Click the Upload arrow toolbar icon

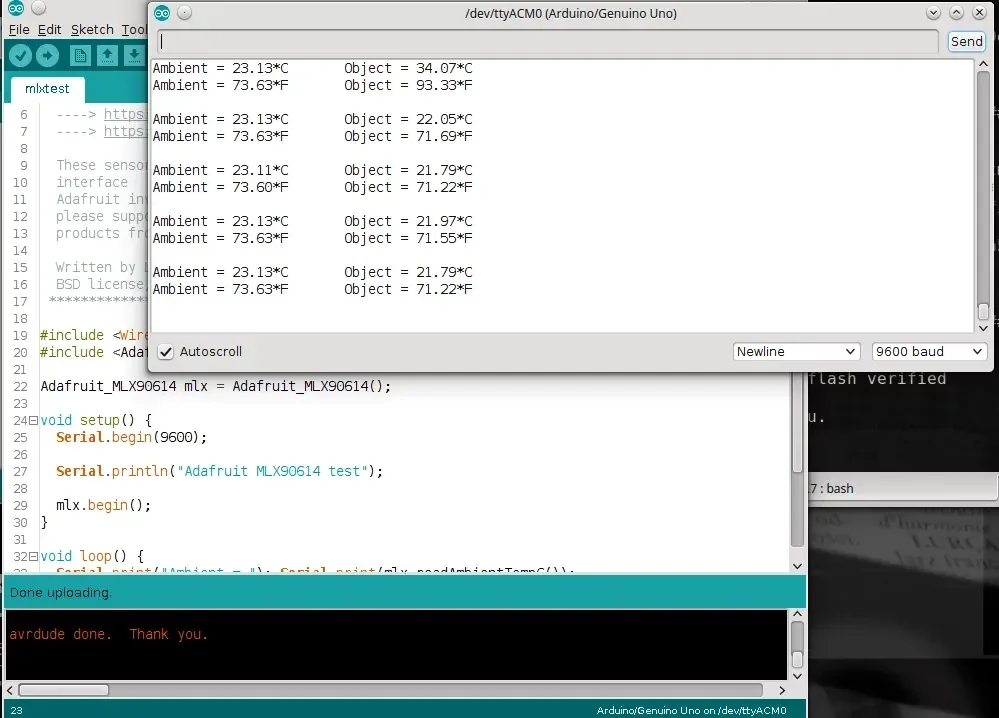(x=48, y=56)
